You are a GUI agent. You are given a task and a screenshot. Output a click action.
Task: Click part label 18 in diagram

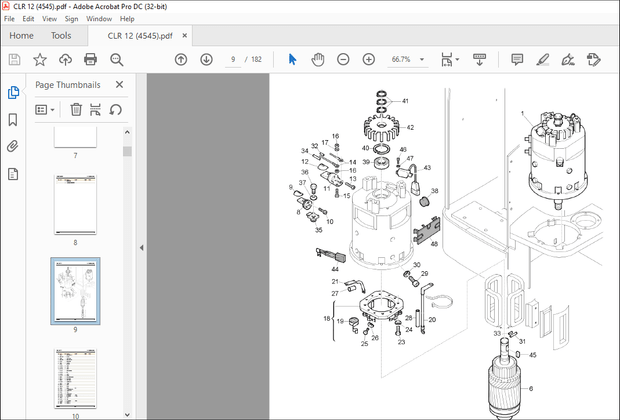pyautogui.click(x=327, y=318)
